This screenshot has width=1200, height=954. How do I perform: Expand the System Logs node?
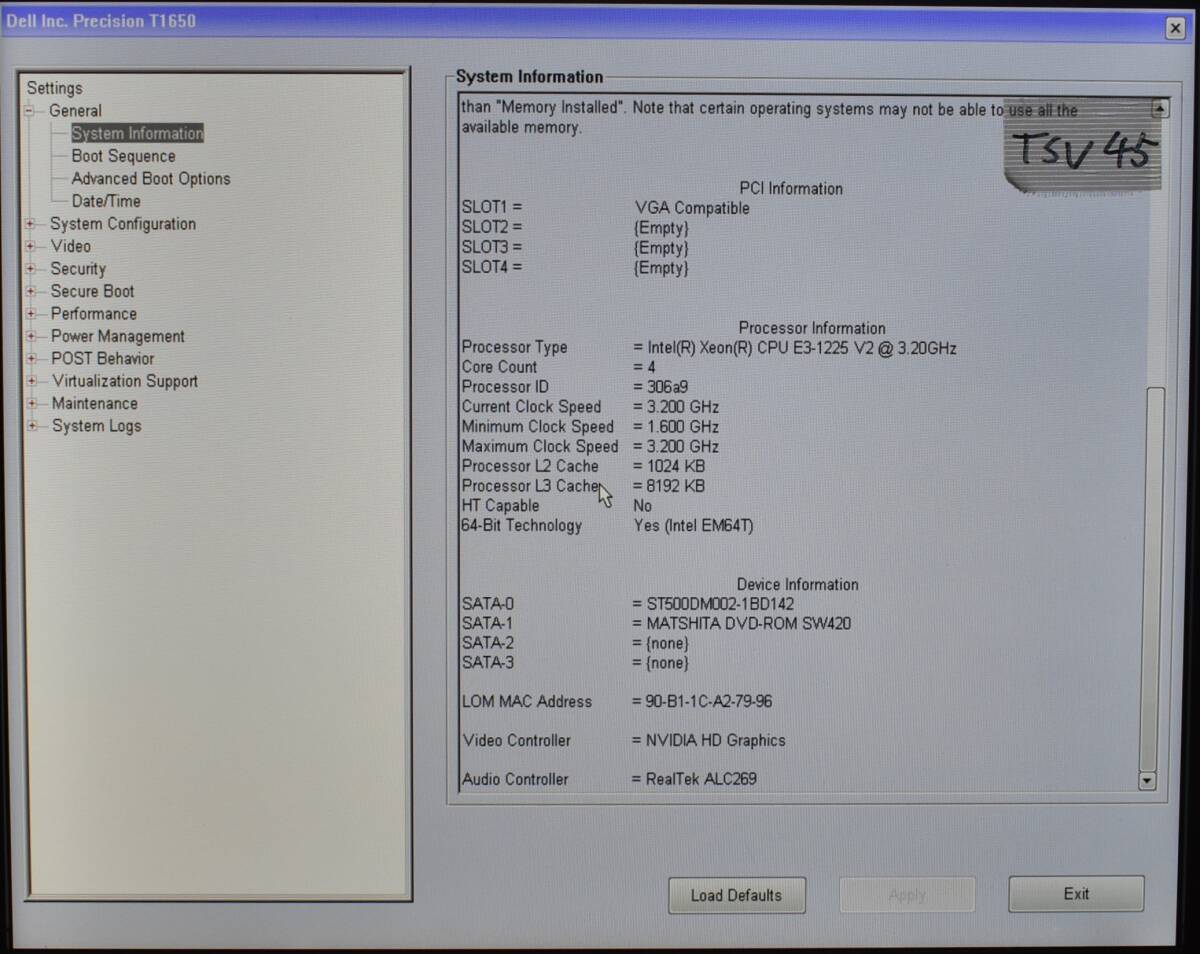(x=31, y=426)
